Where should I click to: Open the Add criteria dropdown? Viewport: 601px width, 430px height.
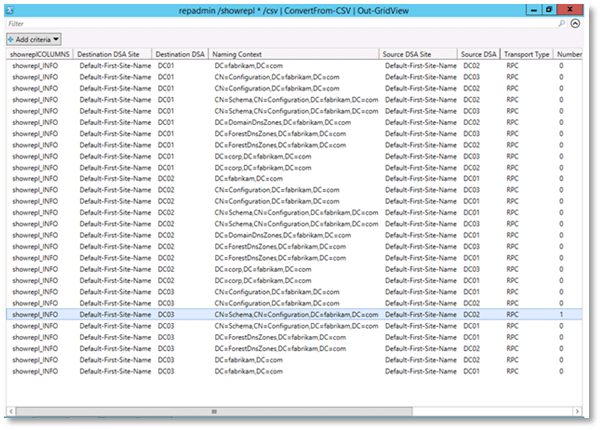point(34,37)
